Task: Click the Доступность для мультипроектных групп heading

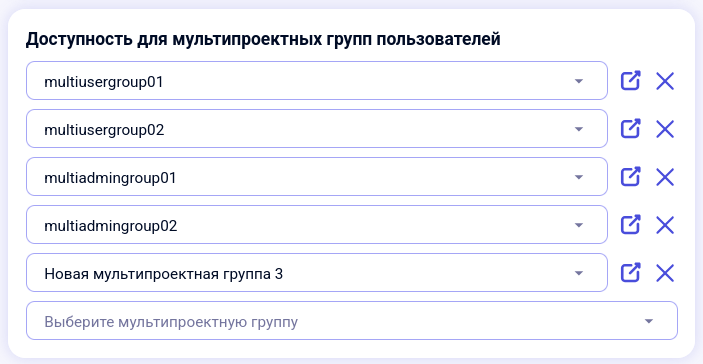Action: 263,40
